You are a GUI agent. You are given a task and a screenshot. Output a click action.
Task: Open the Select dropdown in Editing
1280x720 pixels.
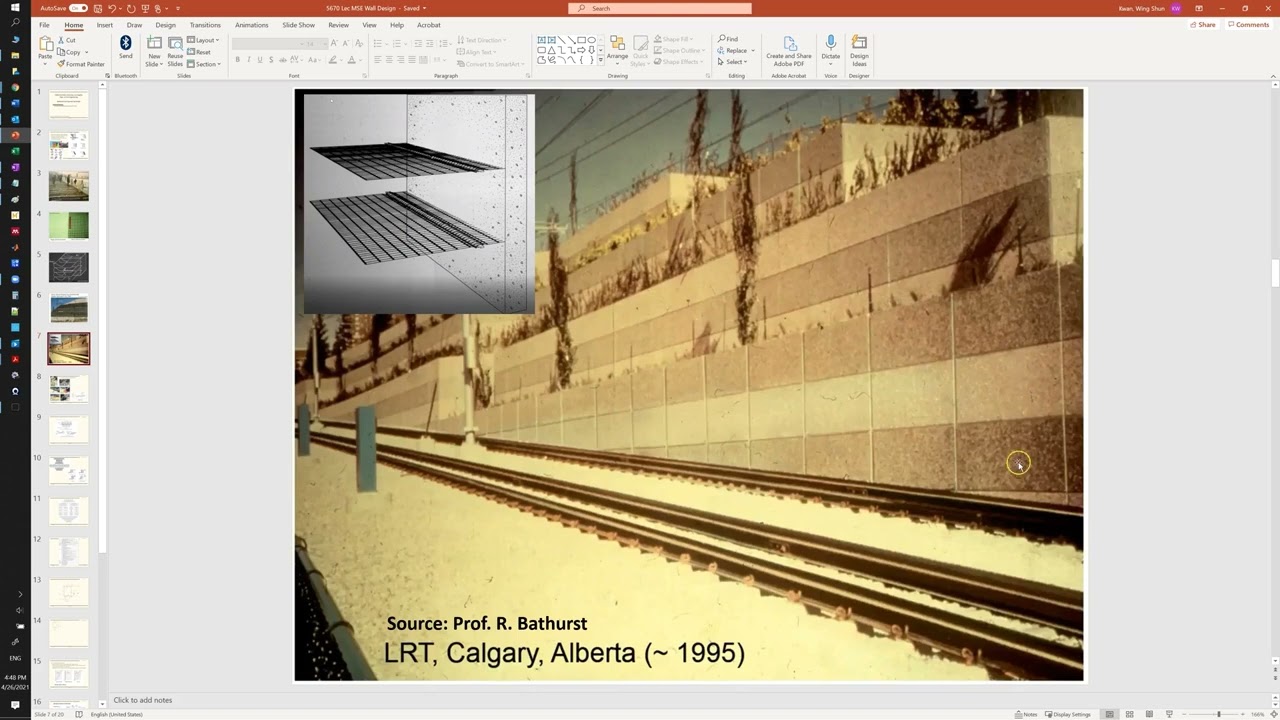(733, 62)
